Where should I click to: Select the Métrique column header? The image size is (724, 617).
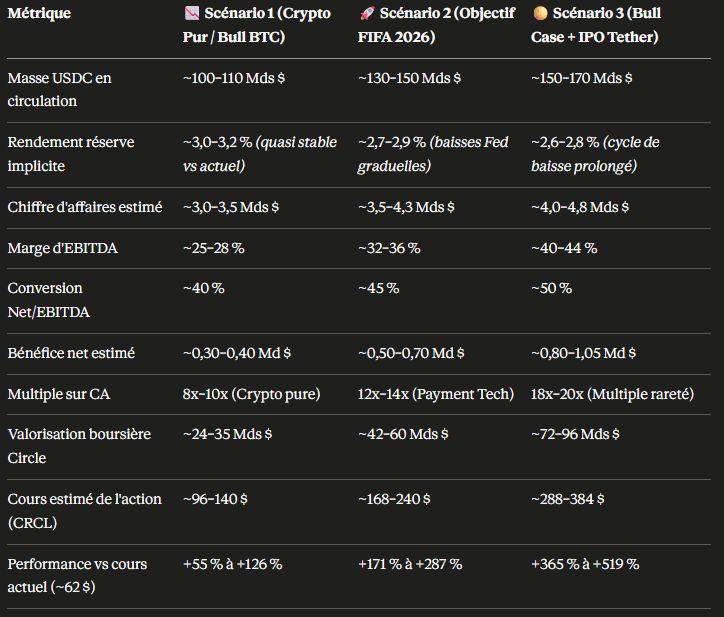(39, 13)
